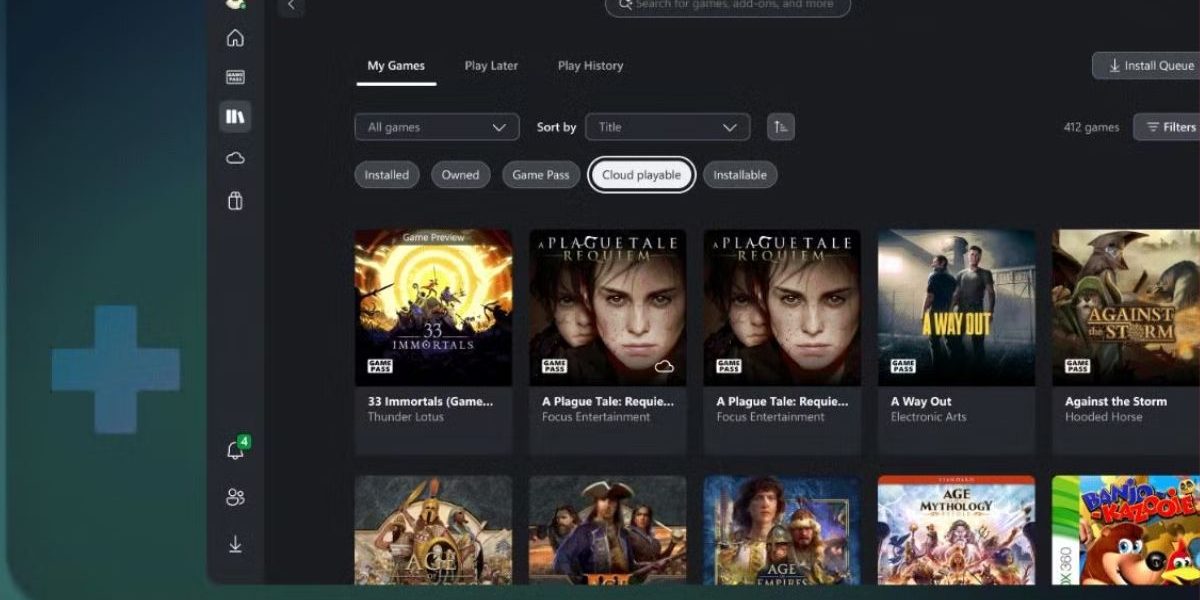Toggle the Cloud playable filter chip
The width and height of the screenshot is (1200, 600).
[x=641, y=175]
